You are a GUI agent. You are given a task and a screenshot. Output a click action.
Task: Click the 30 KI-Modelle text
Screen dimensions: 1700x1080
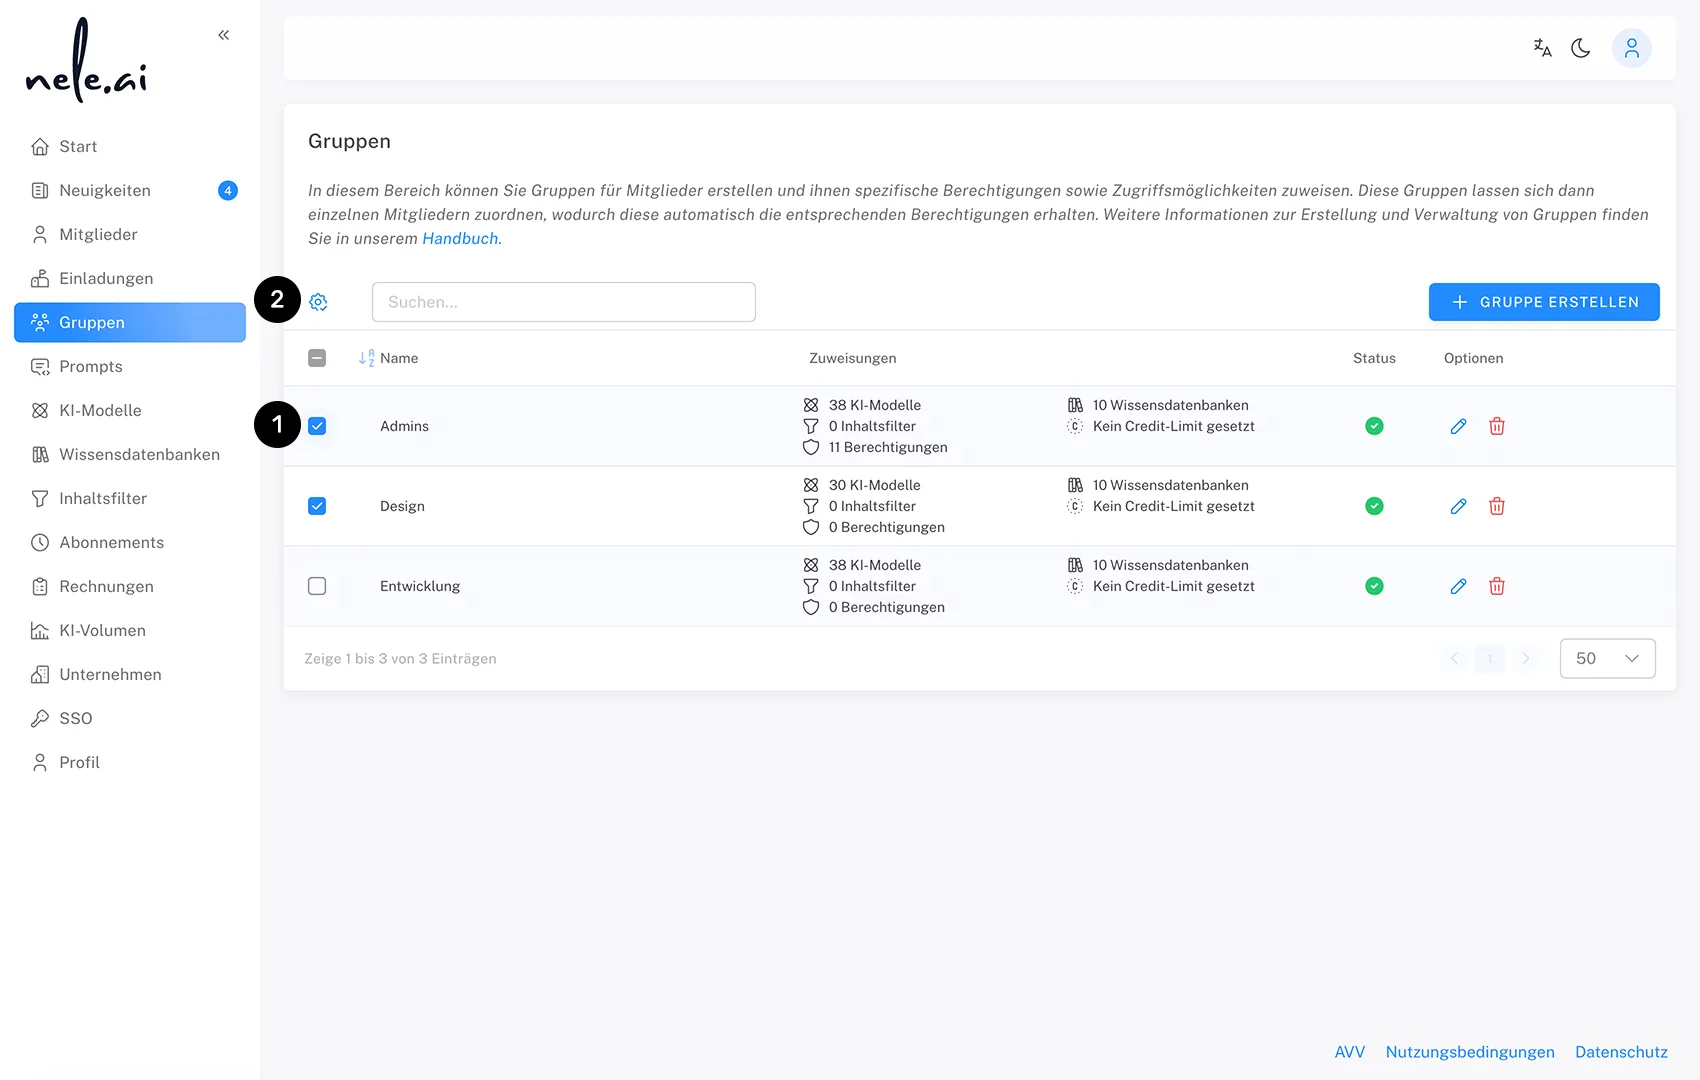point(875,485)
